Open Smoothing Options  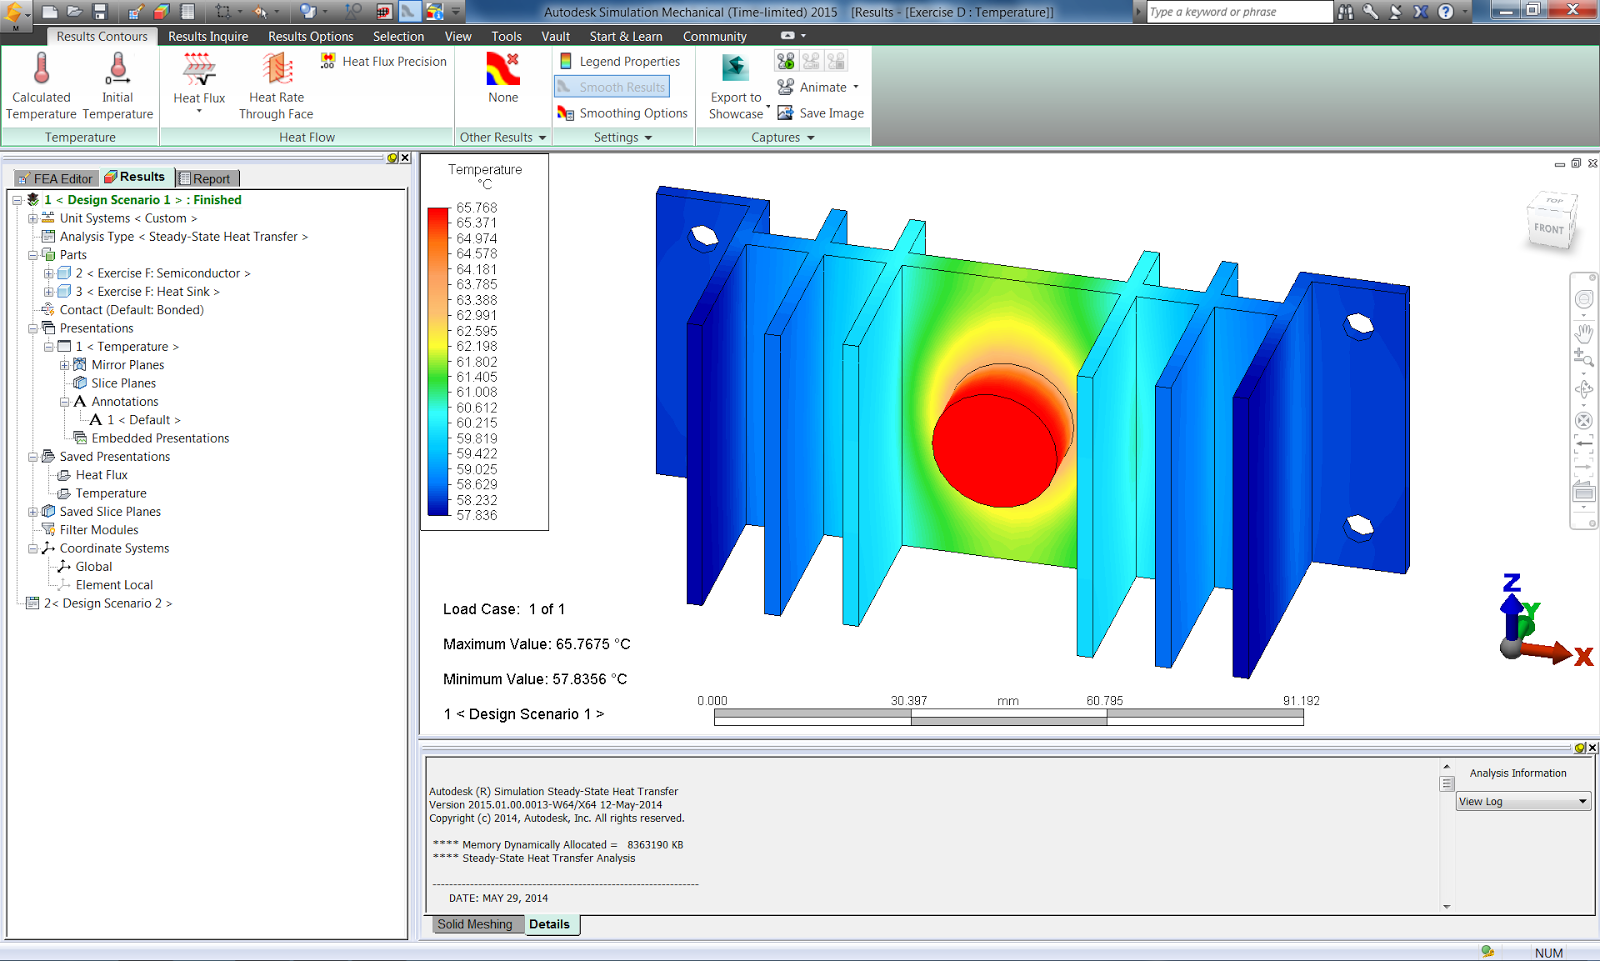623,113
